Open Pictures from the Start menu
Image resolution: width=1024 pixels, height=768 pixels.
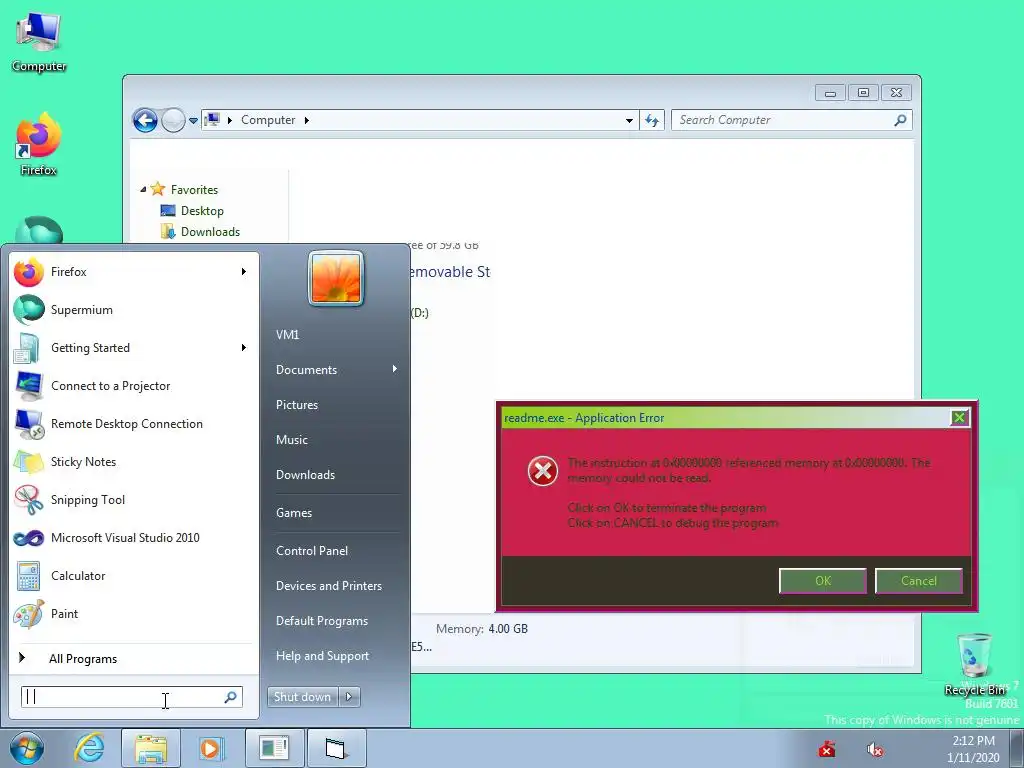tap(297, 405)
